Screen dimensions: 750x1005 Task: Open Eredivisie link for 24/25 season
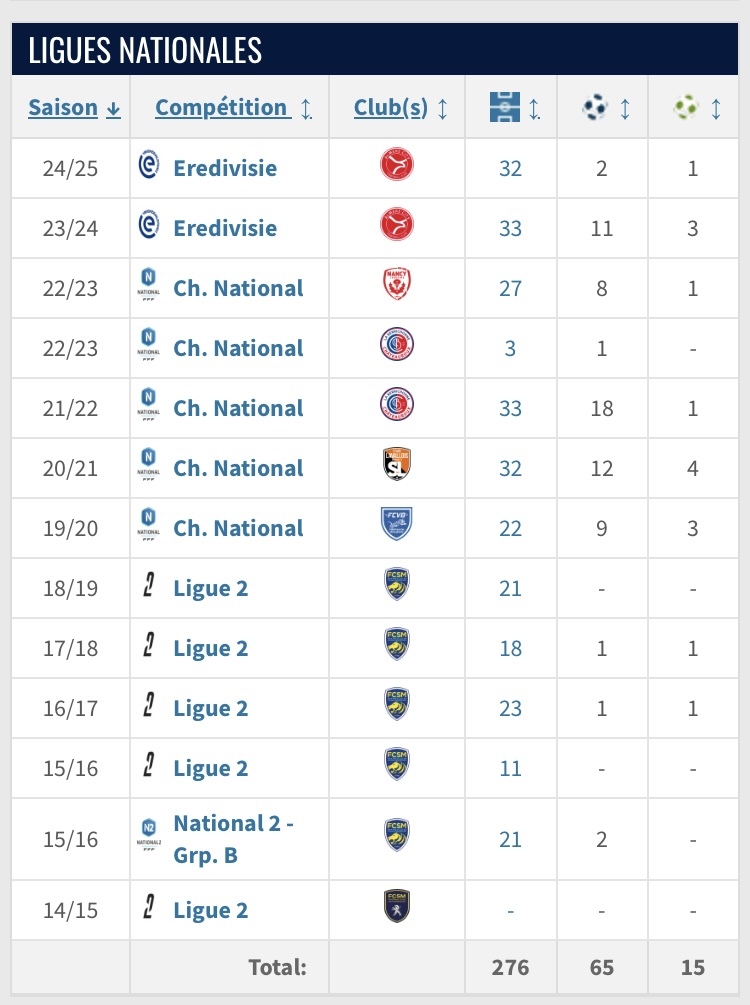225,169
